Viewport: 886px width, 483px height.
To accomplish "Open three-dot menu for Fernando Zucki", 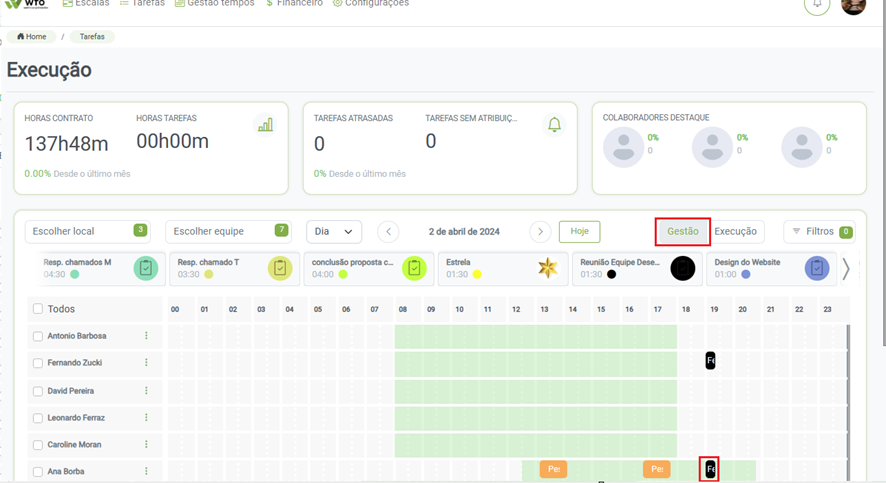I will 146,363.
